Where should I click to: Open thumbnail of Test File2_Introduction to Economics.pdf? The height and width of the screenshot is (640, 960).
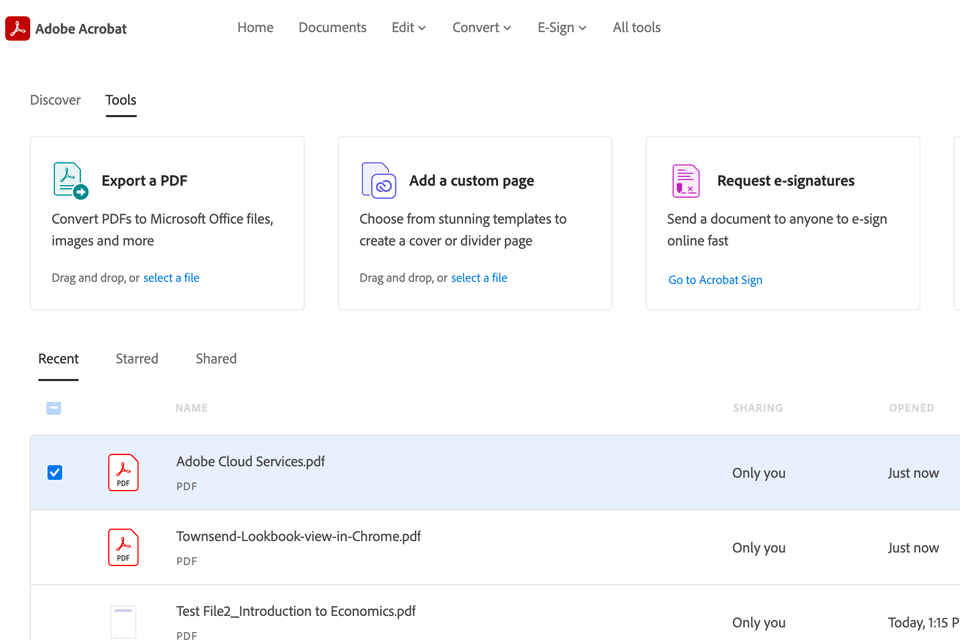(123, 621)
